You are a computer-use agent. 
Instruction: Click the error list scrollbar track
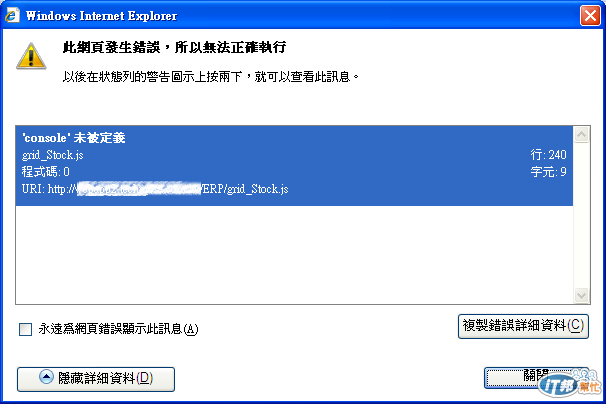tap(581, 215)
